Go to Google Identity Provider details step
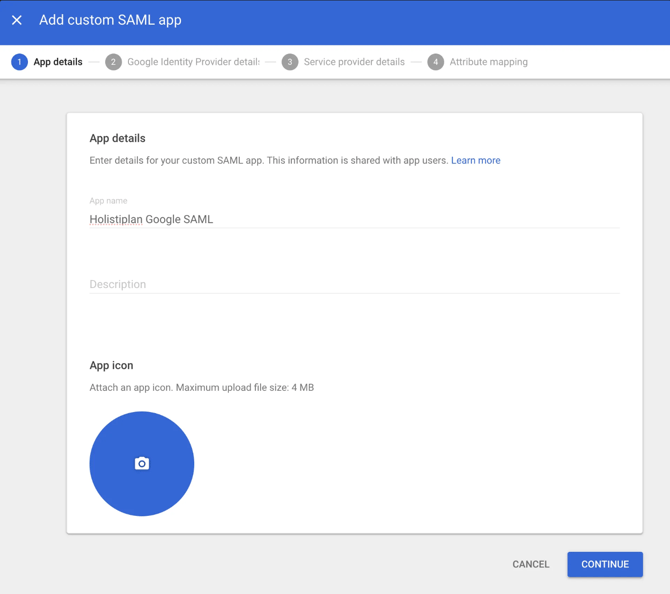 pyautogui.click(x=194, y=62)
